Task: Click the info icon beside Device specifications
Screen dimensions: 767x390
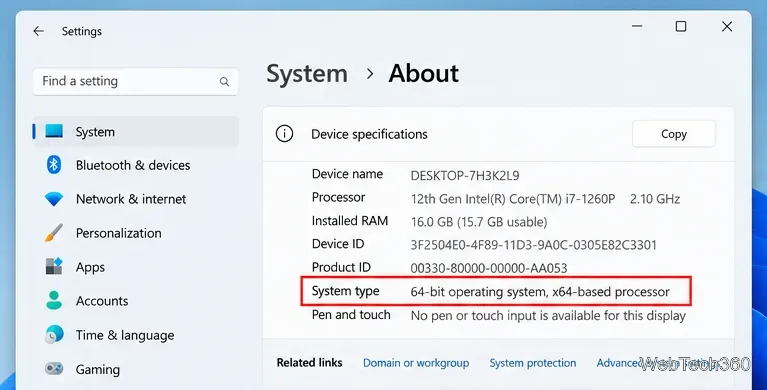Action: pyautogui.click(x=284, y=134)
